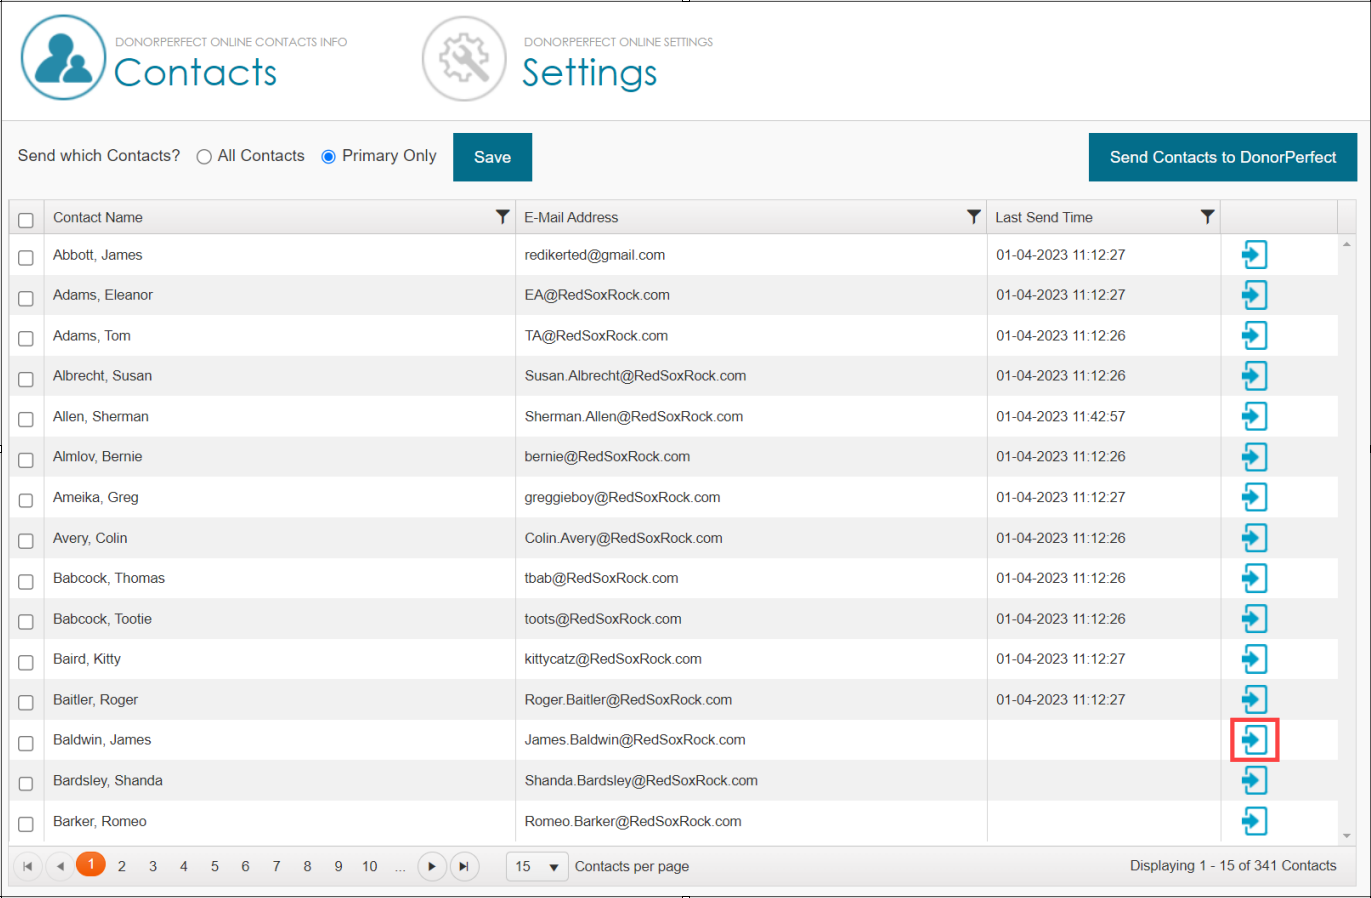Viewport: 1371px width, 898px height.
Task: Click send icon for Almlov, Bernie
Action: (1254, 457)
